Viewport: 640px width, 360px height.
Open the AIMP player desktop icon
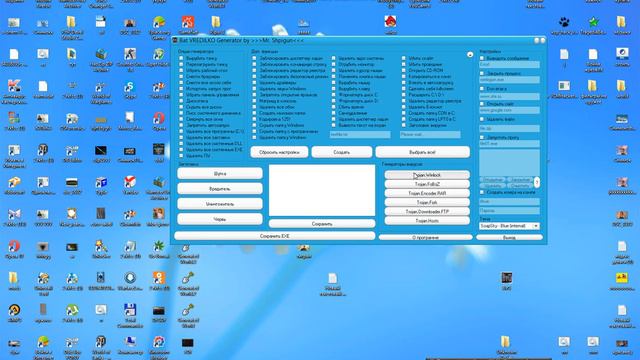coord(14,310)
